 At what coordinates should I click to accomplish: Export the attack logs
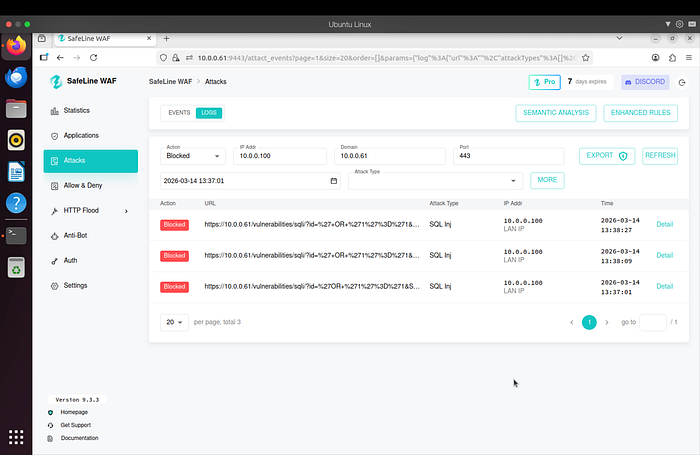(x=607, y=156)
